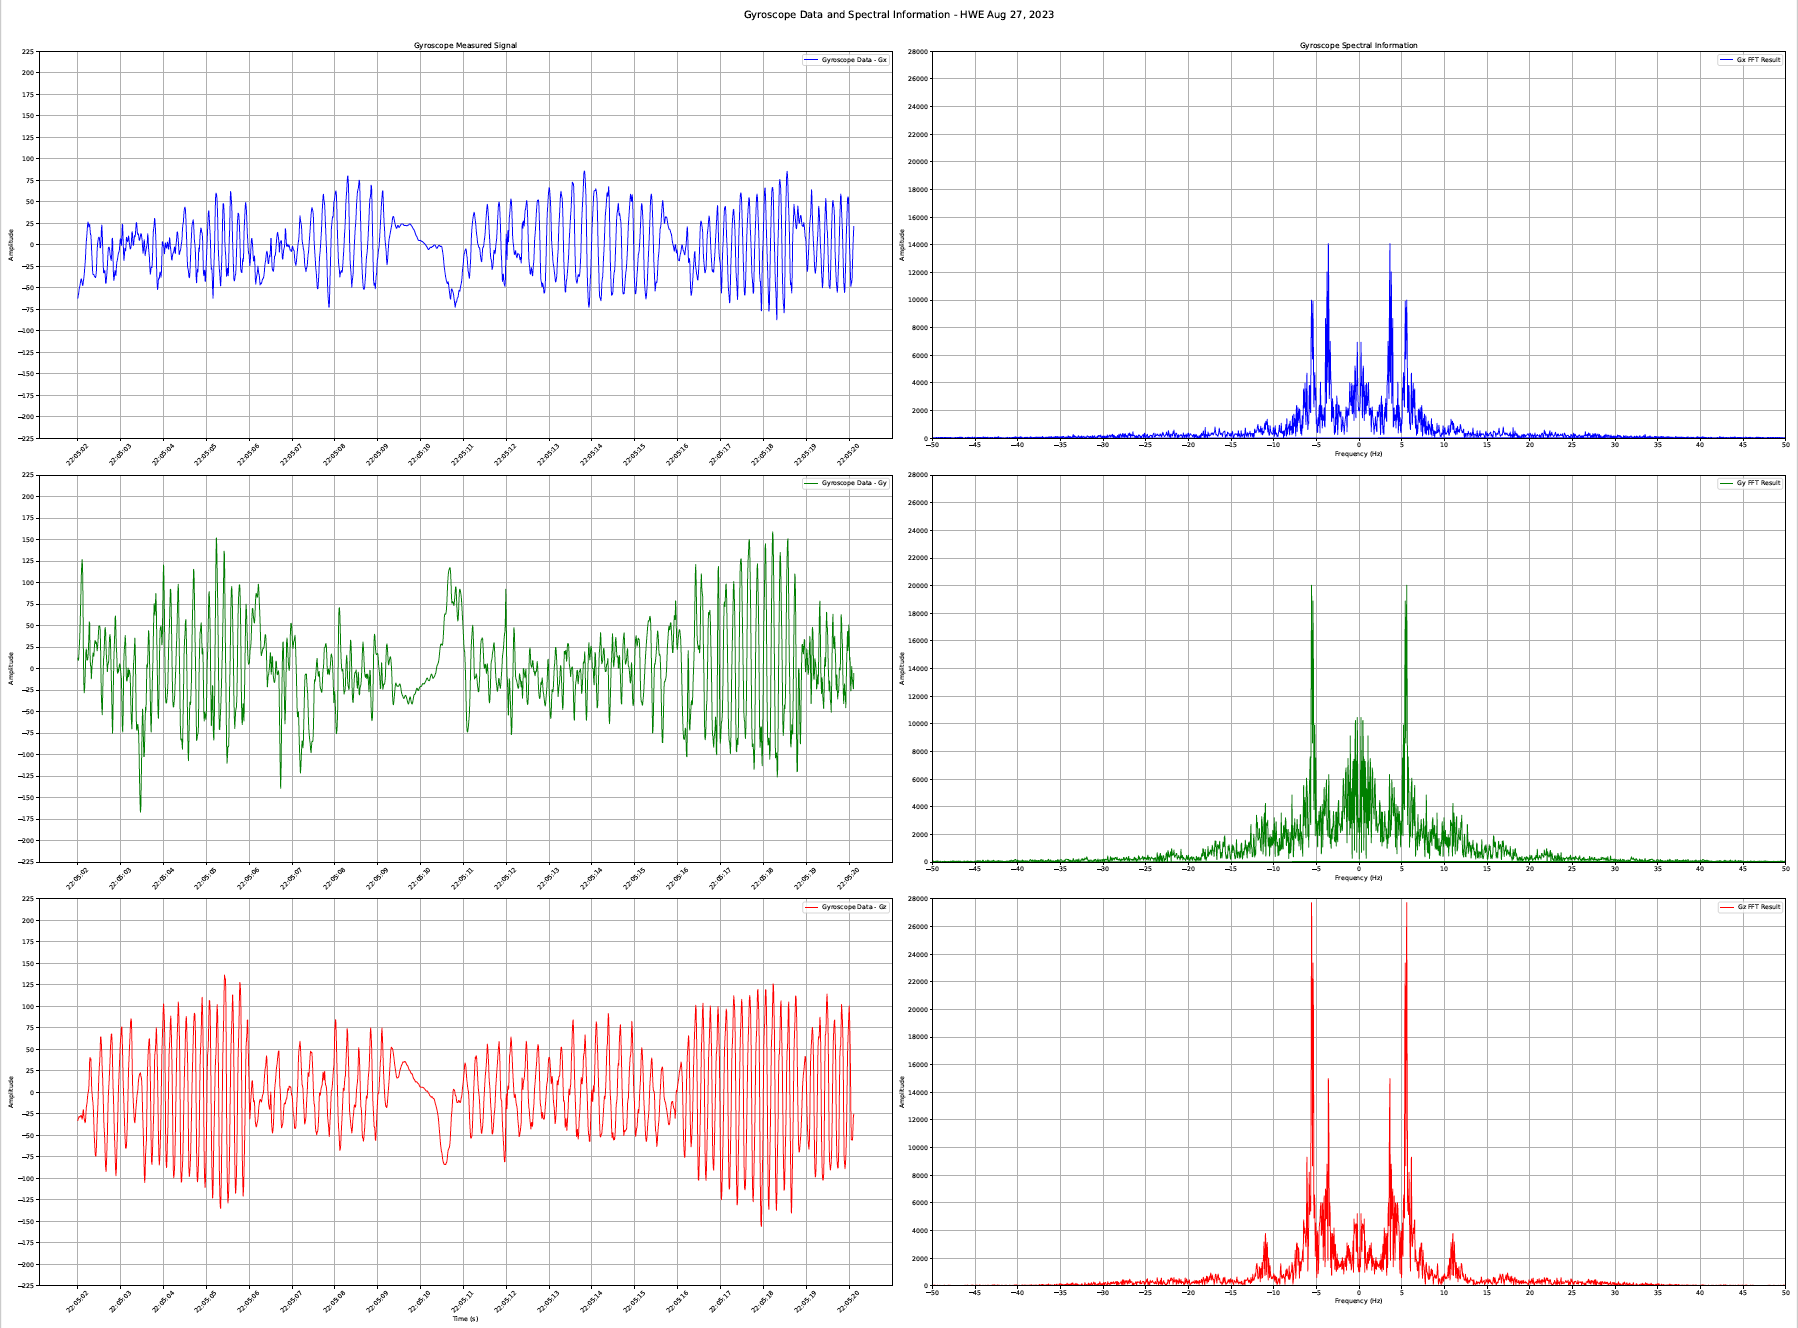Select 'Frequency (Hz)' label under the green FFT plot
Viewport: 1798px width, 1328px height.
point(1358,878)
